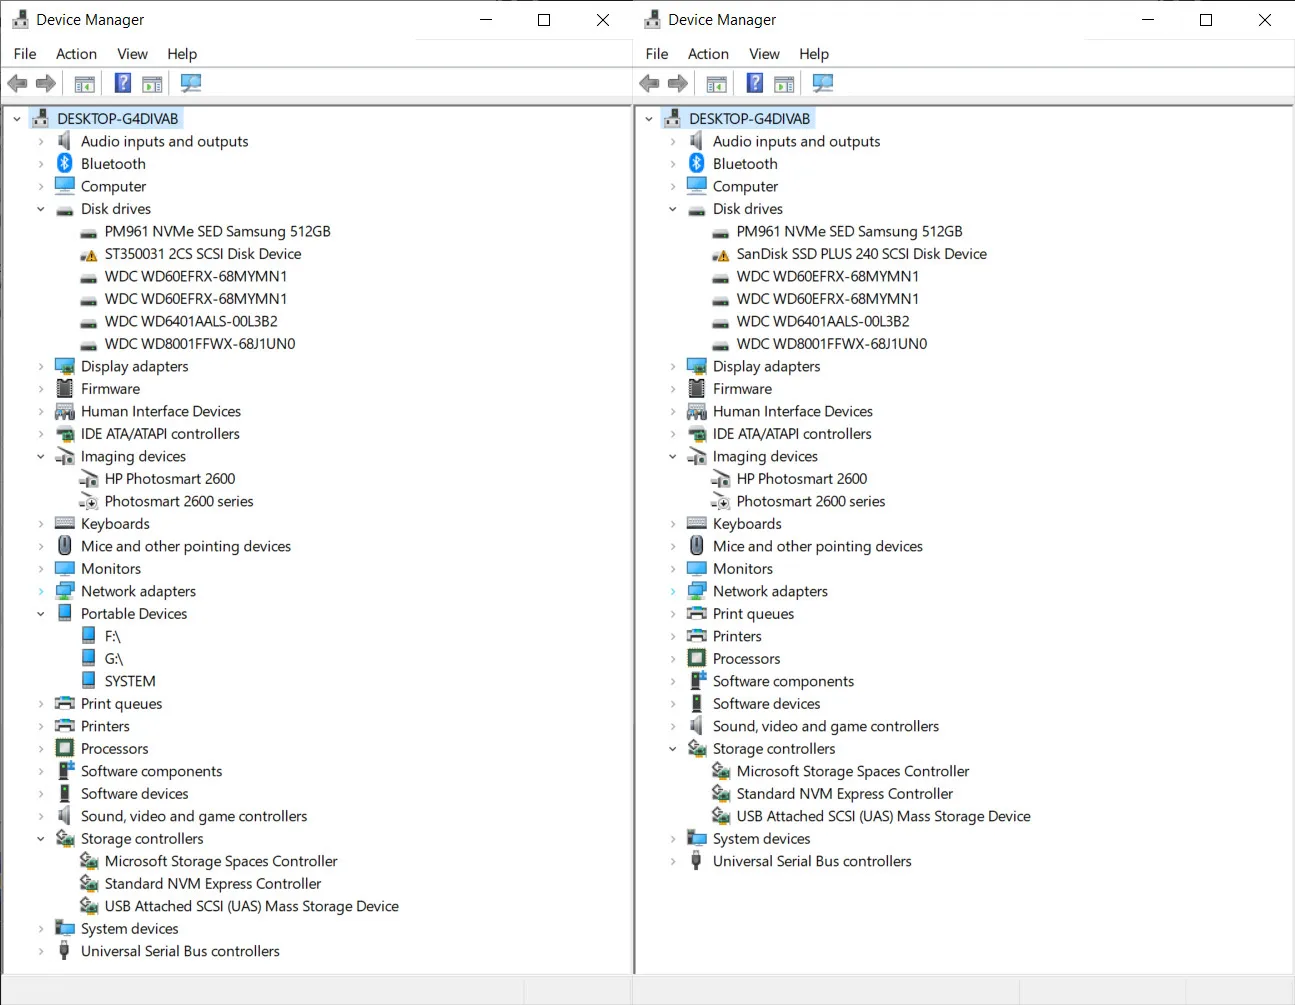The width and height of the screenshot is (1295, 1005).
Task: Select the G:\ portable device in left window
Action: pos(114,659)
